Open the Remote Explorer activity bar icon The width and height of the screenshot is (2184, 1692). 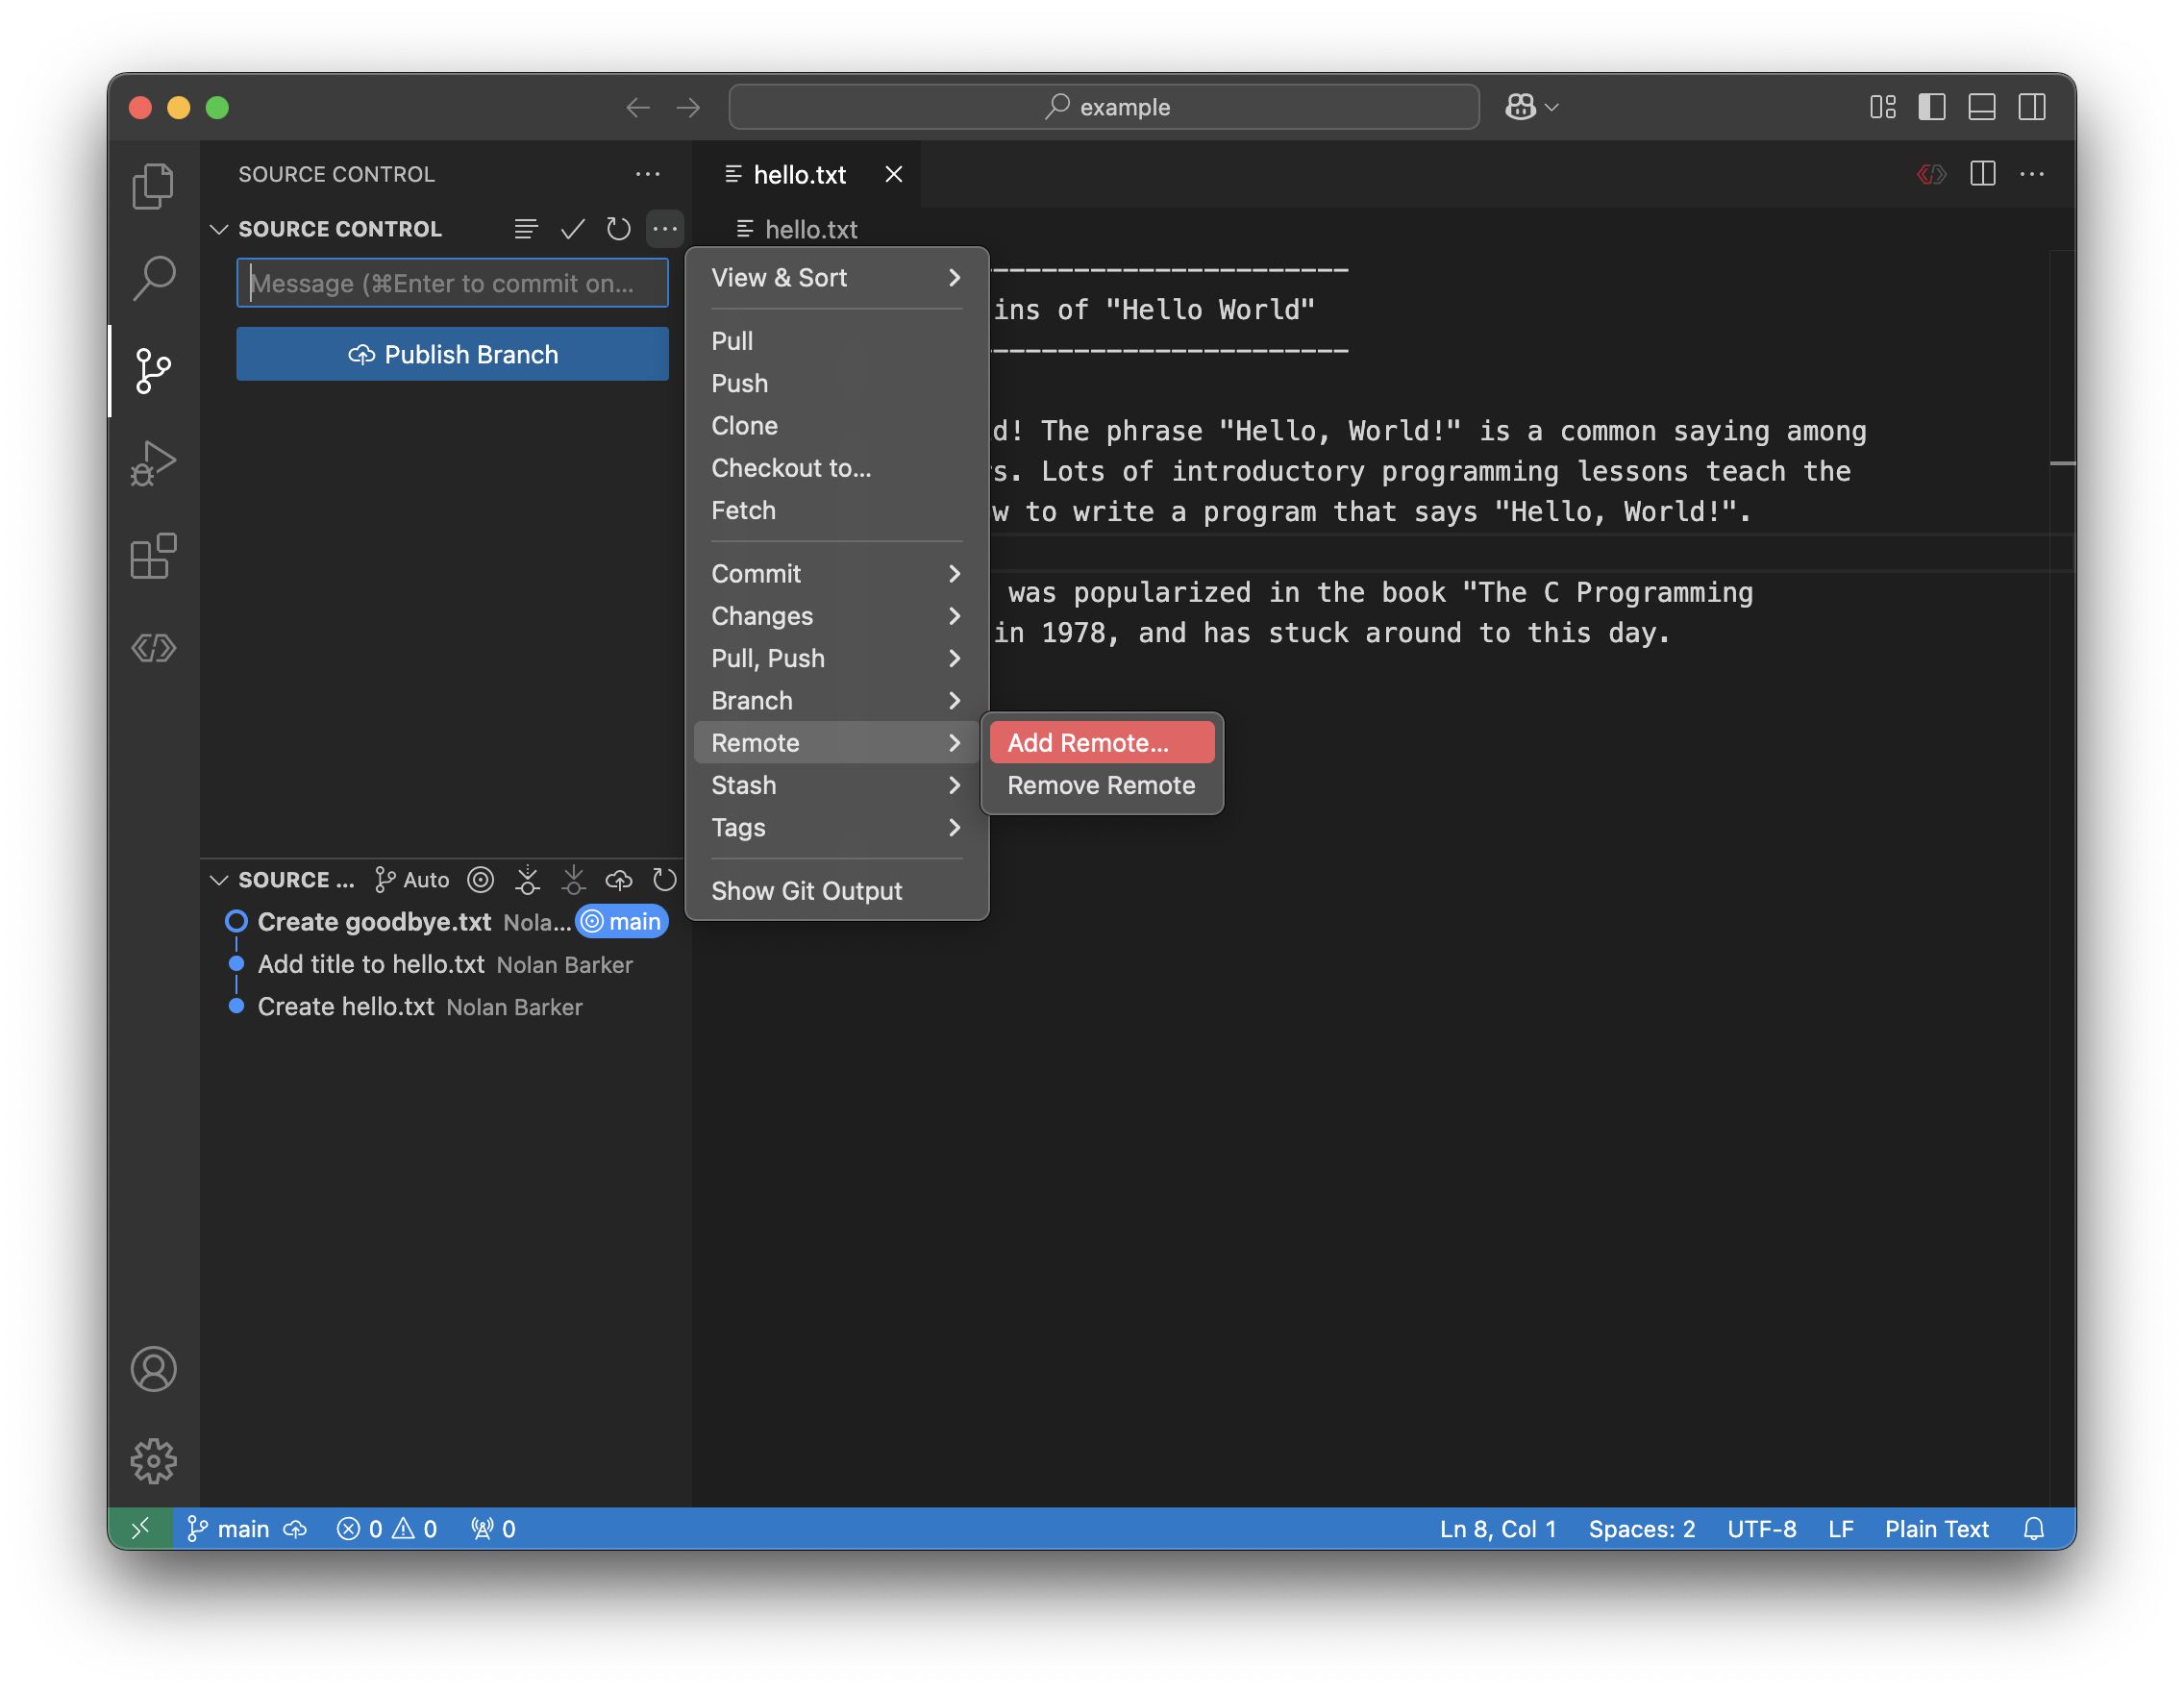pos(153,648)
